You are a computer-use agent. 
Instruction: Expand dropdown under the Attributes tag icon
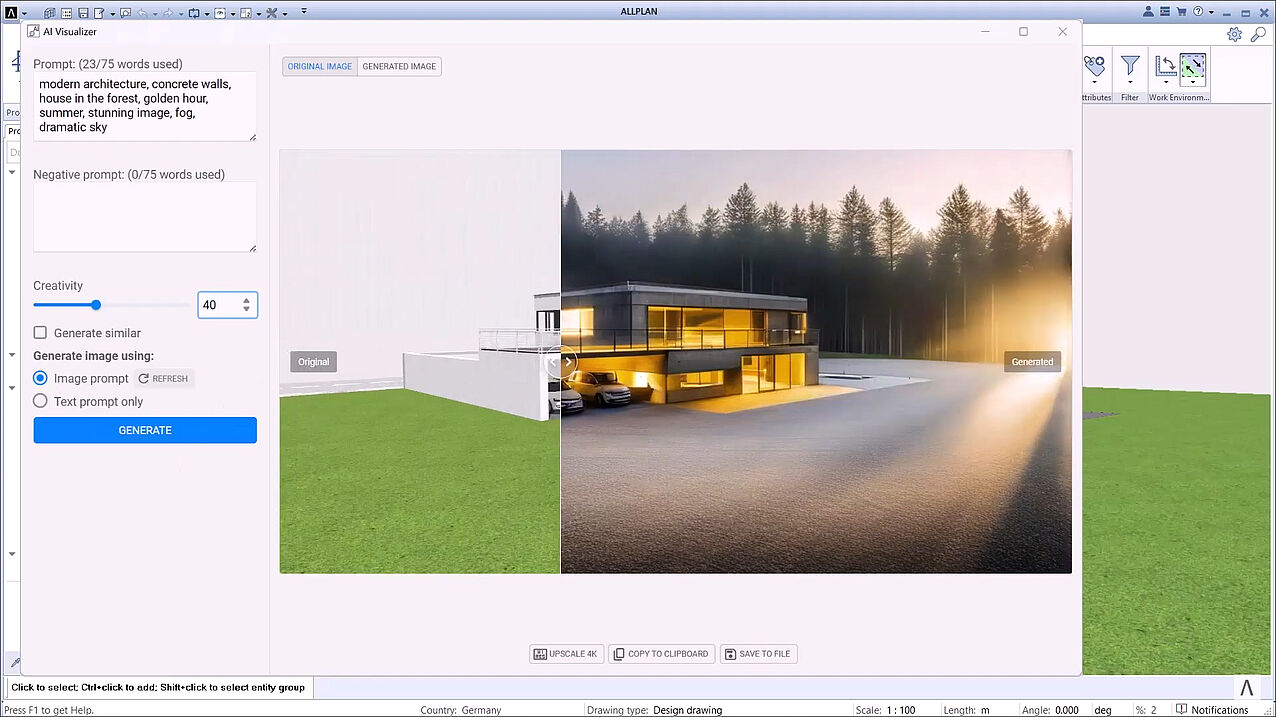(1094, 82)
